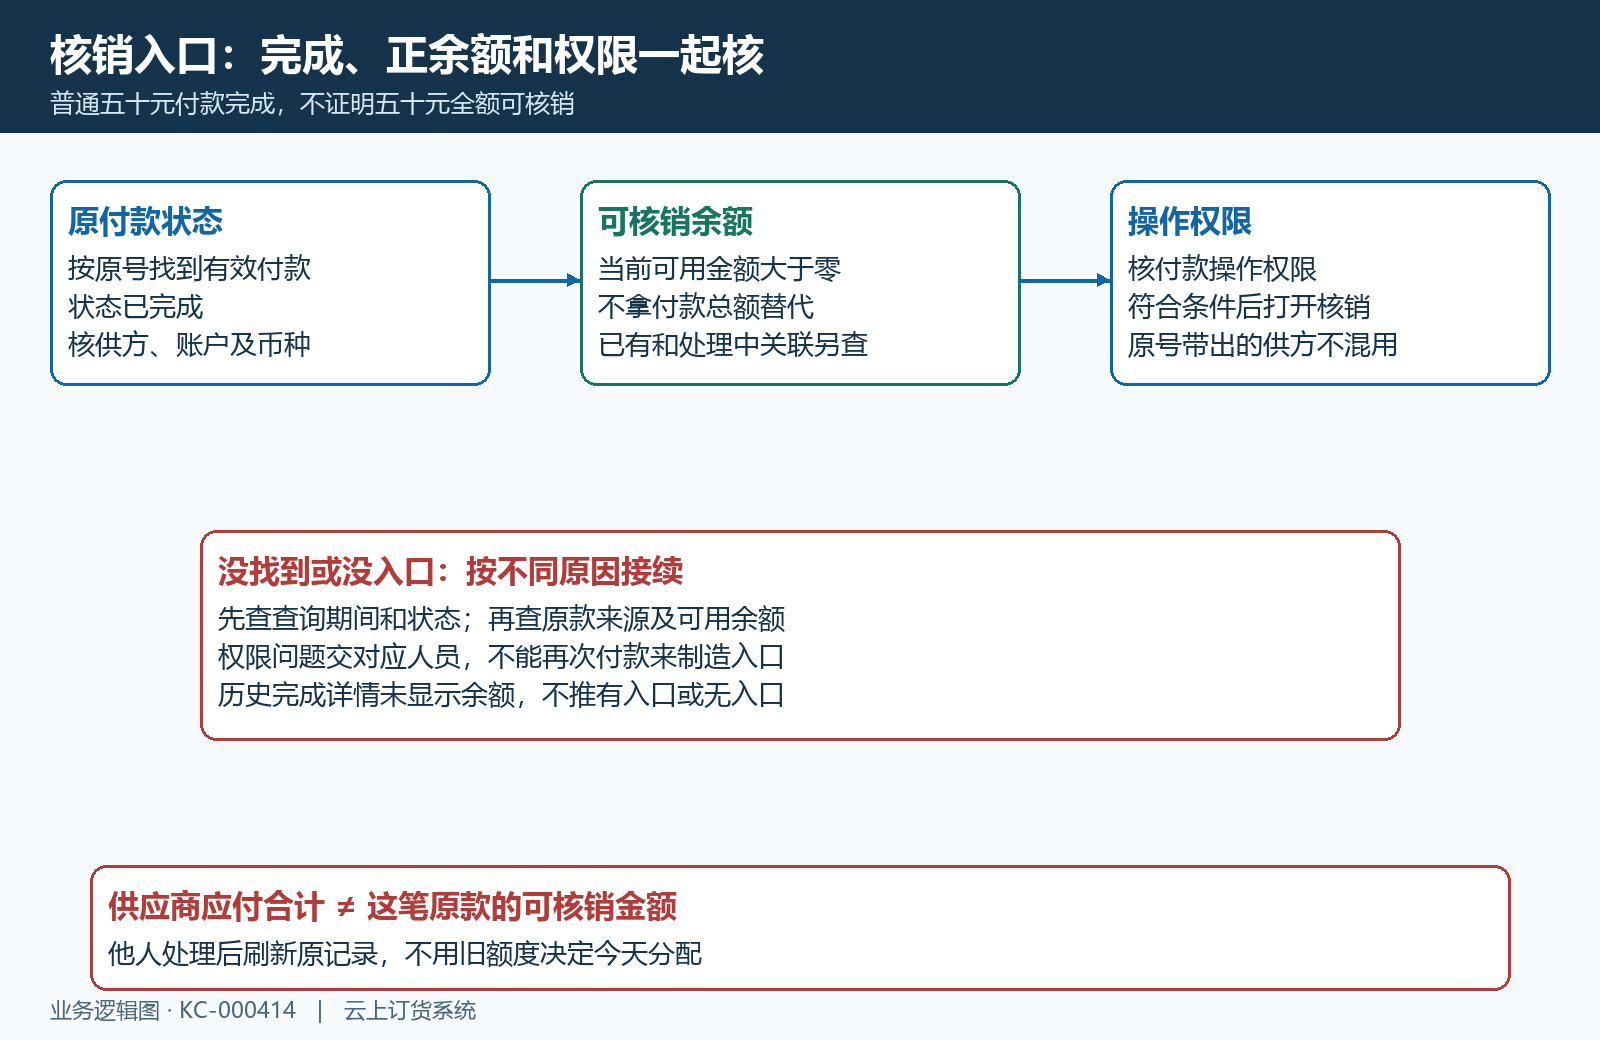Select heading 供应商应付合计 ≠ 这笔原款的可核销金额

coord(392,906)
